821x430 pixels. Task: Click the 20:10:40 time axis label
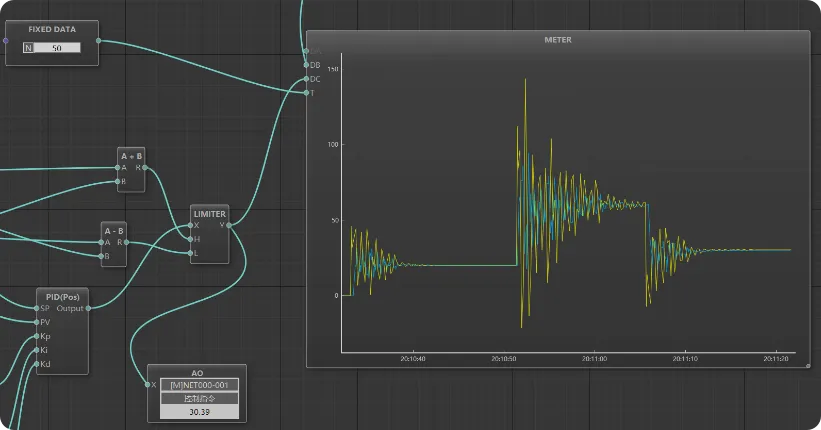click(x=413, y=359)
